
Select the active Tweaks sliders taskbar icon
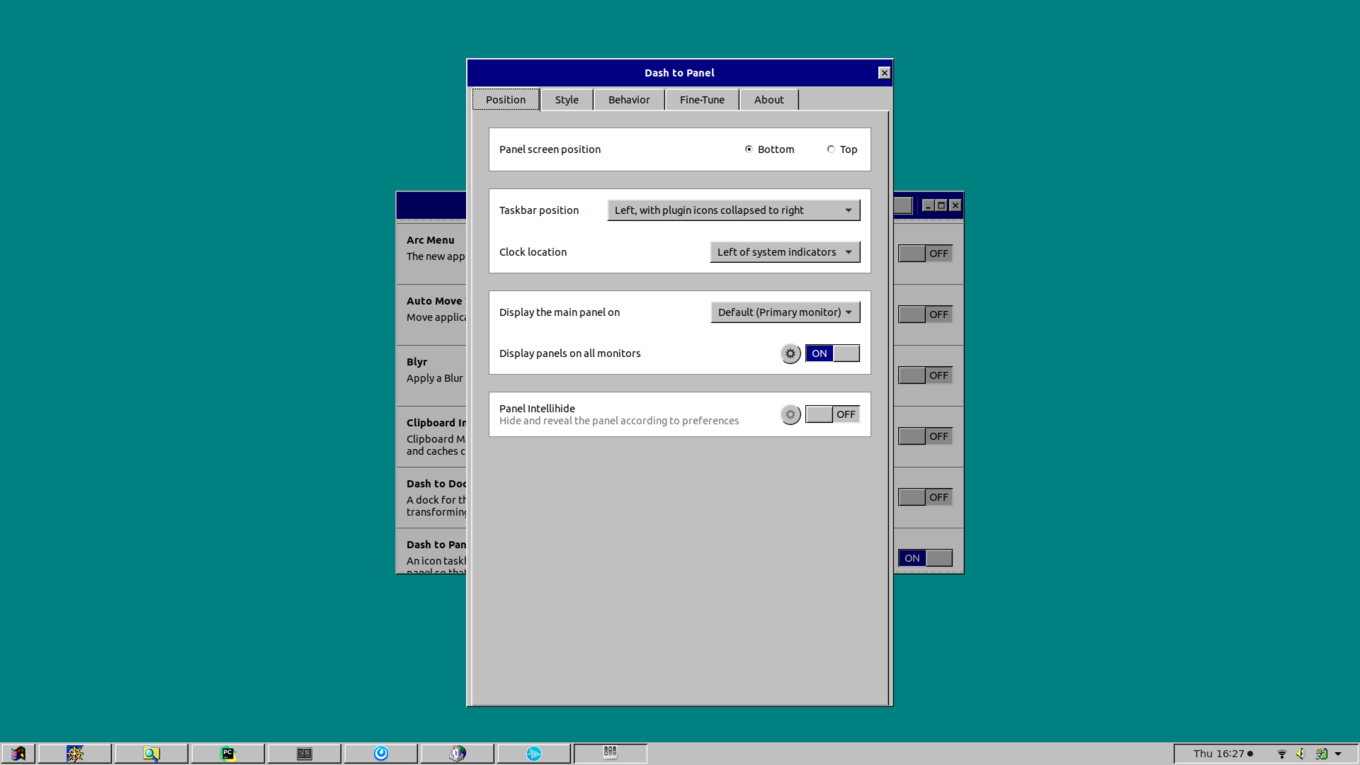click(x=610, y=753)
